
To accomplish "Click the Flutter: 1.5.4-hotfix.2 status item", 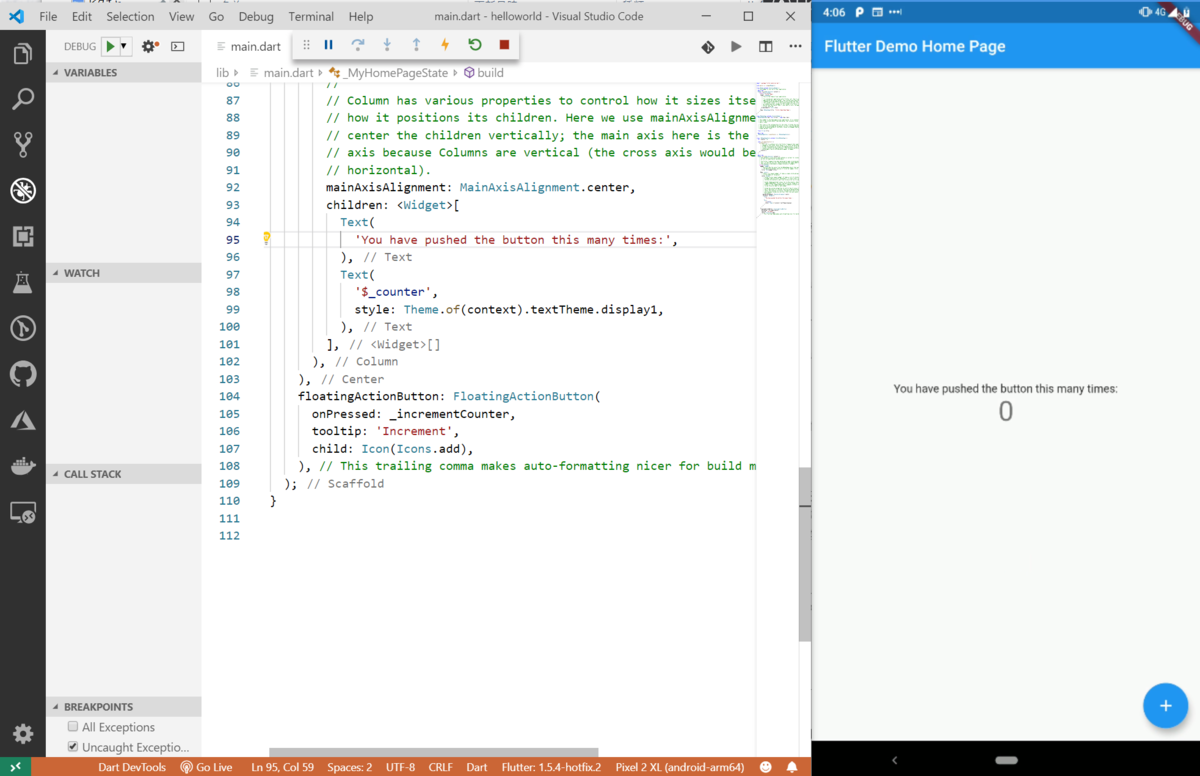I will [551, 767].
